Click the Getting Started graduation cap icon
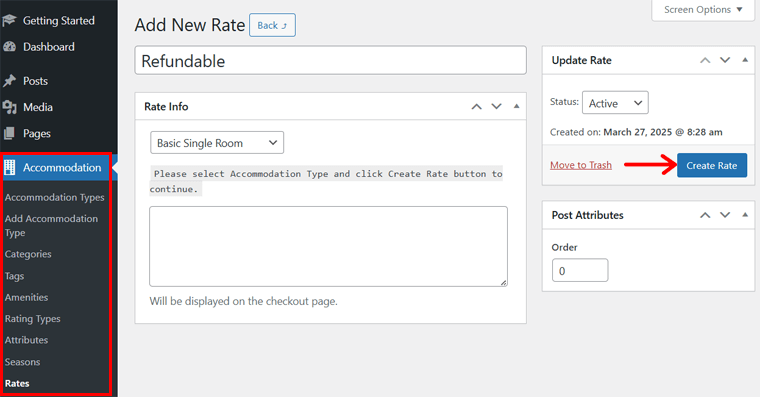Screen dimensions: 760x397 pos(9,20)
